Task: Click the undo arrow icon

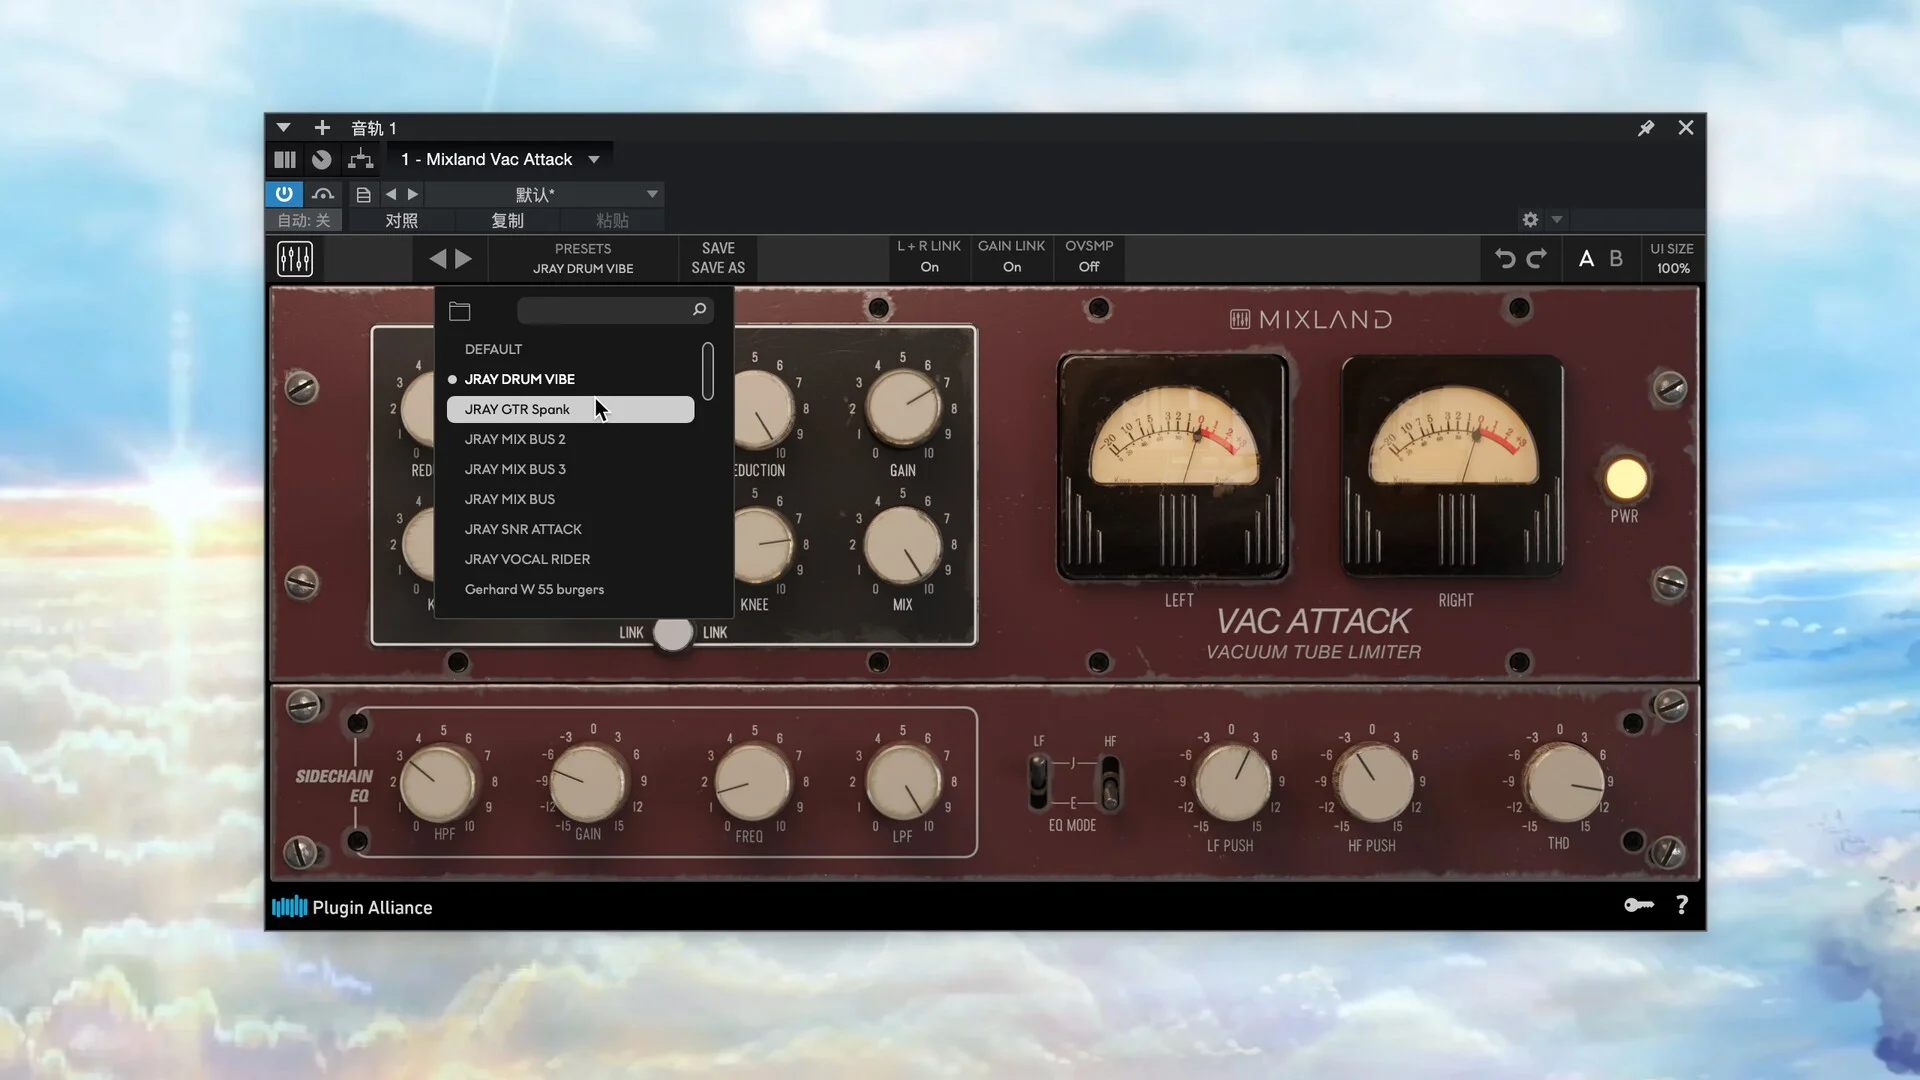Action: click(1505, 259)
